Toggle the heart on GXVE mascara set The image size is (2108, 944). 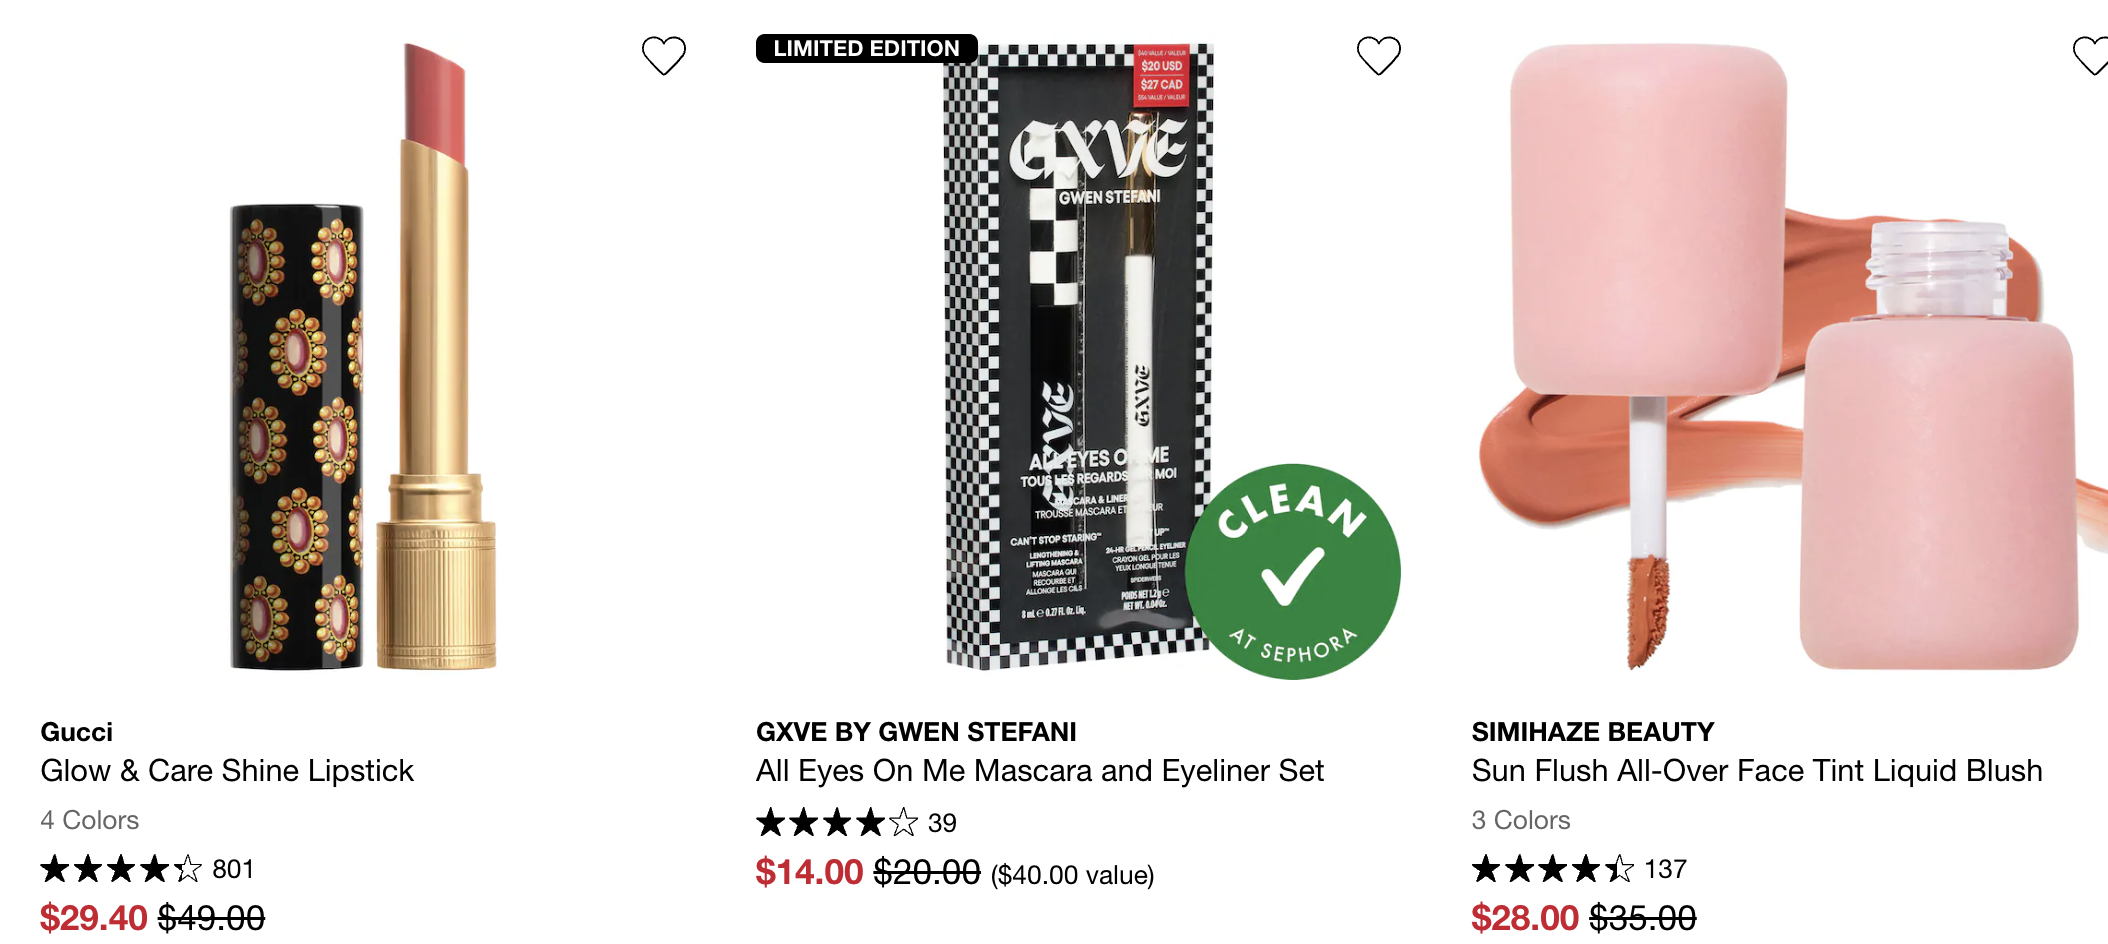point(1378,55)
